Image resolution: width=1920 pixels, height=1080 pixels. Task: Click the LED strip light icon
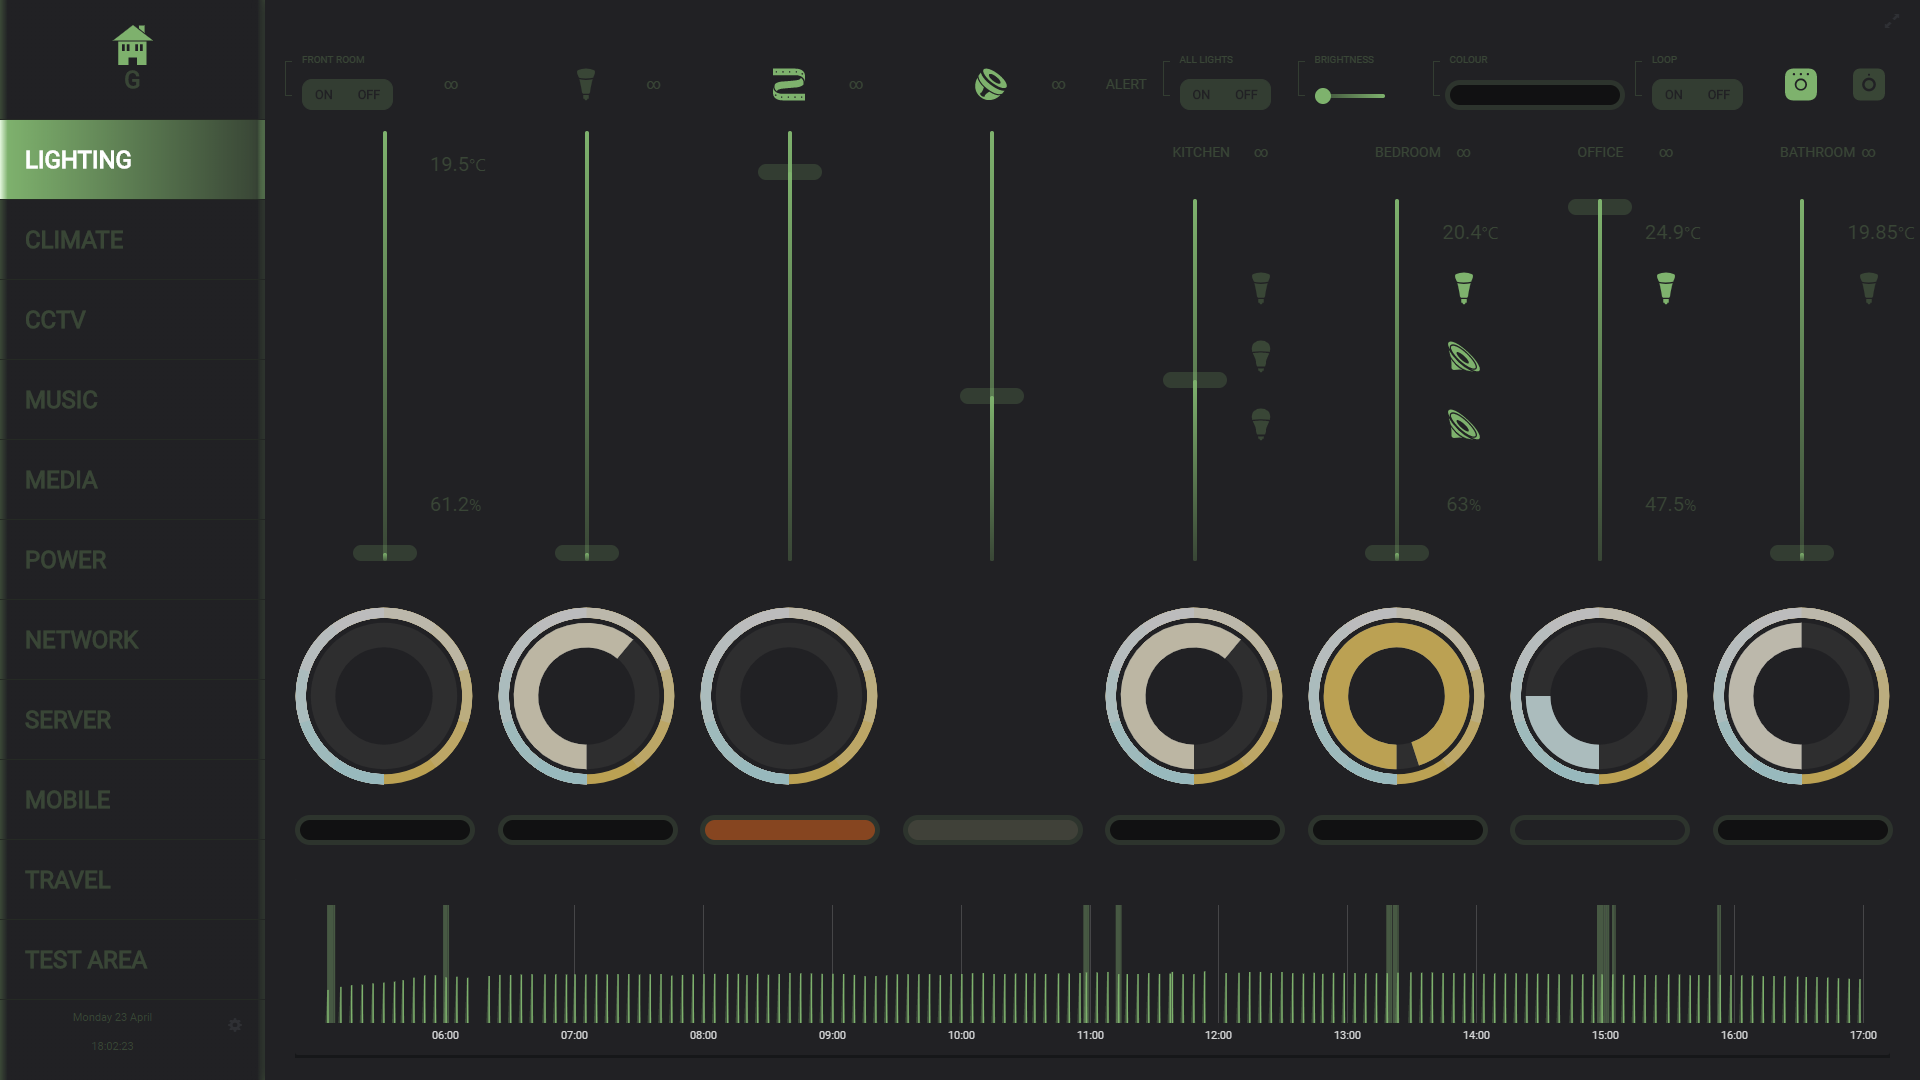[x=789, y=84]
